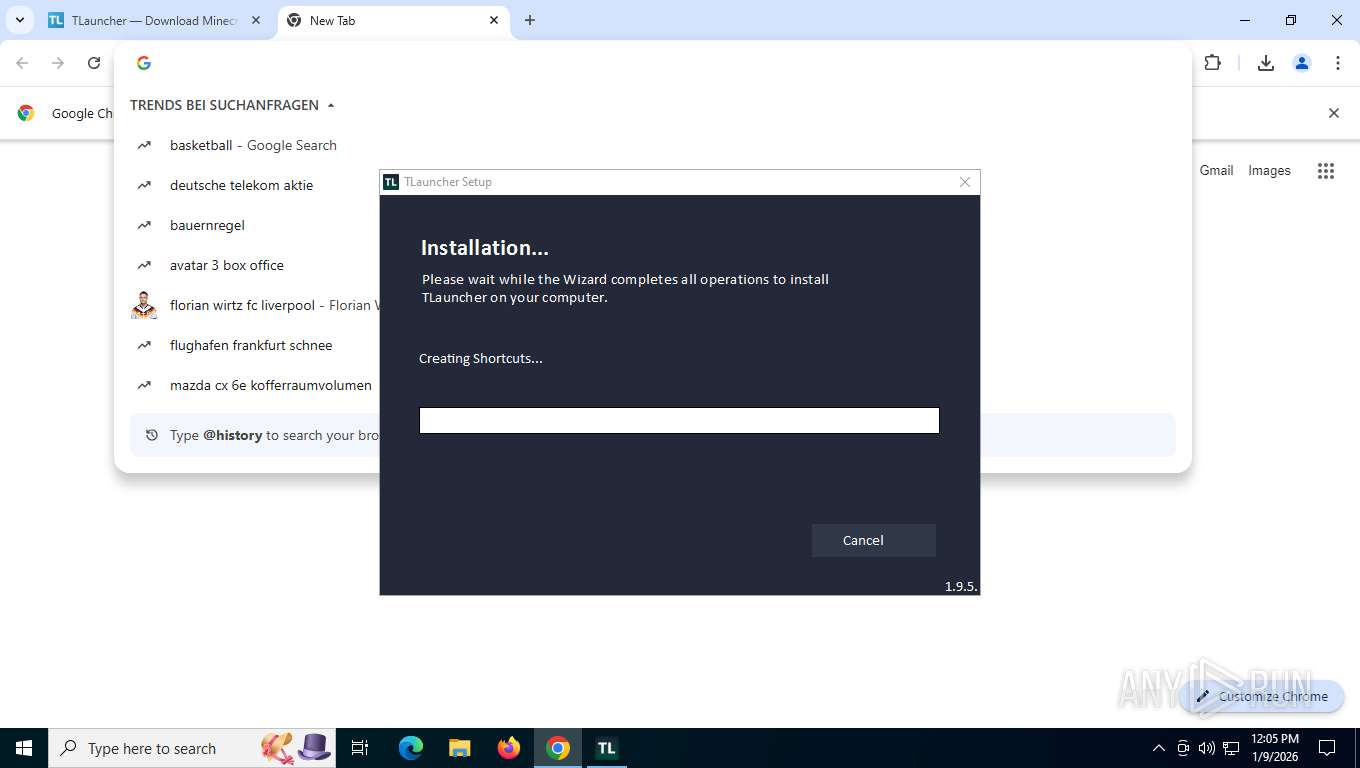Open File Explorer from taskbar

[460, 748]
